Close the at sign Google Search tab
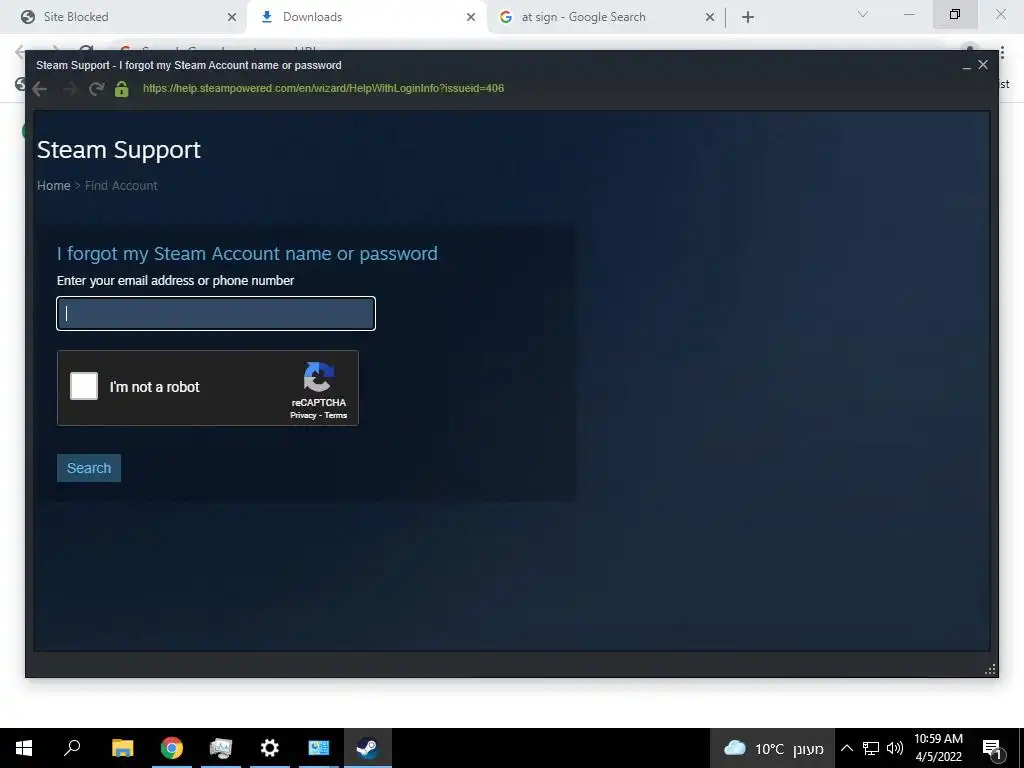Screen dimensions: 1024x768 click(x=710, y=17)
